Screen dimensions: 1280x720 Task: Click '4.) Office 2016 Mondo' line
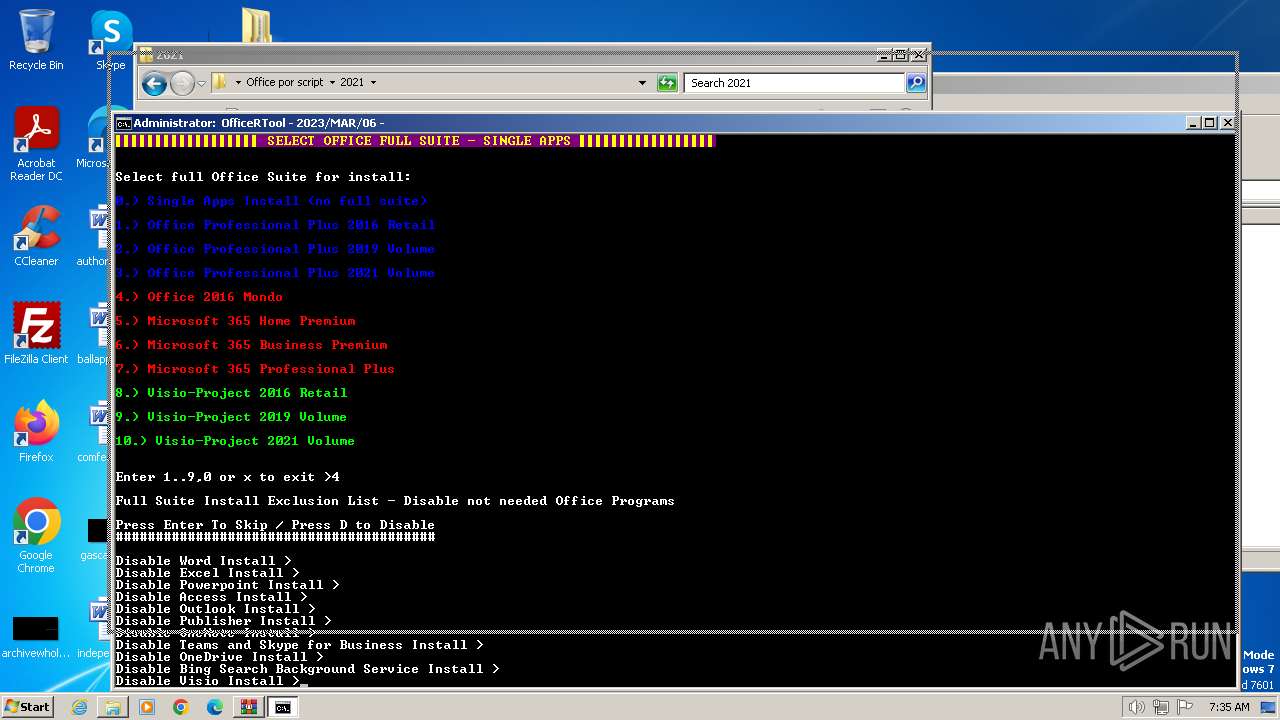tap(199, 297)
